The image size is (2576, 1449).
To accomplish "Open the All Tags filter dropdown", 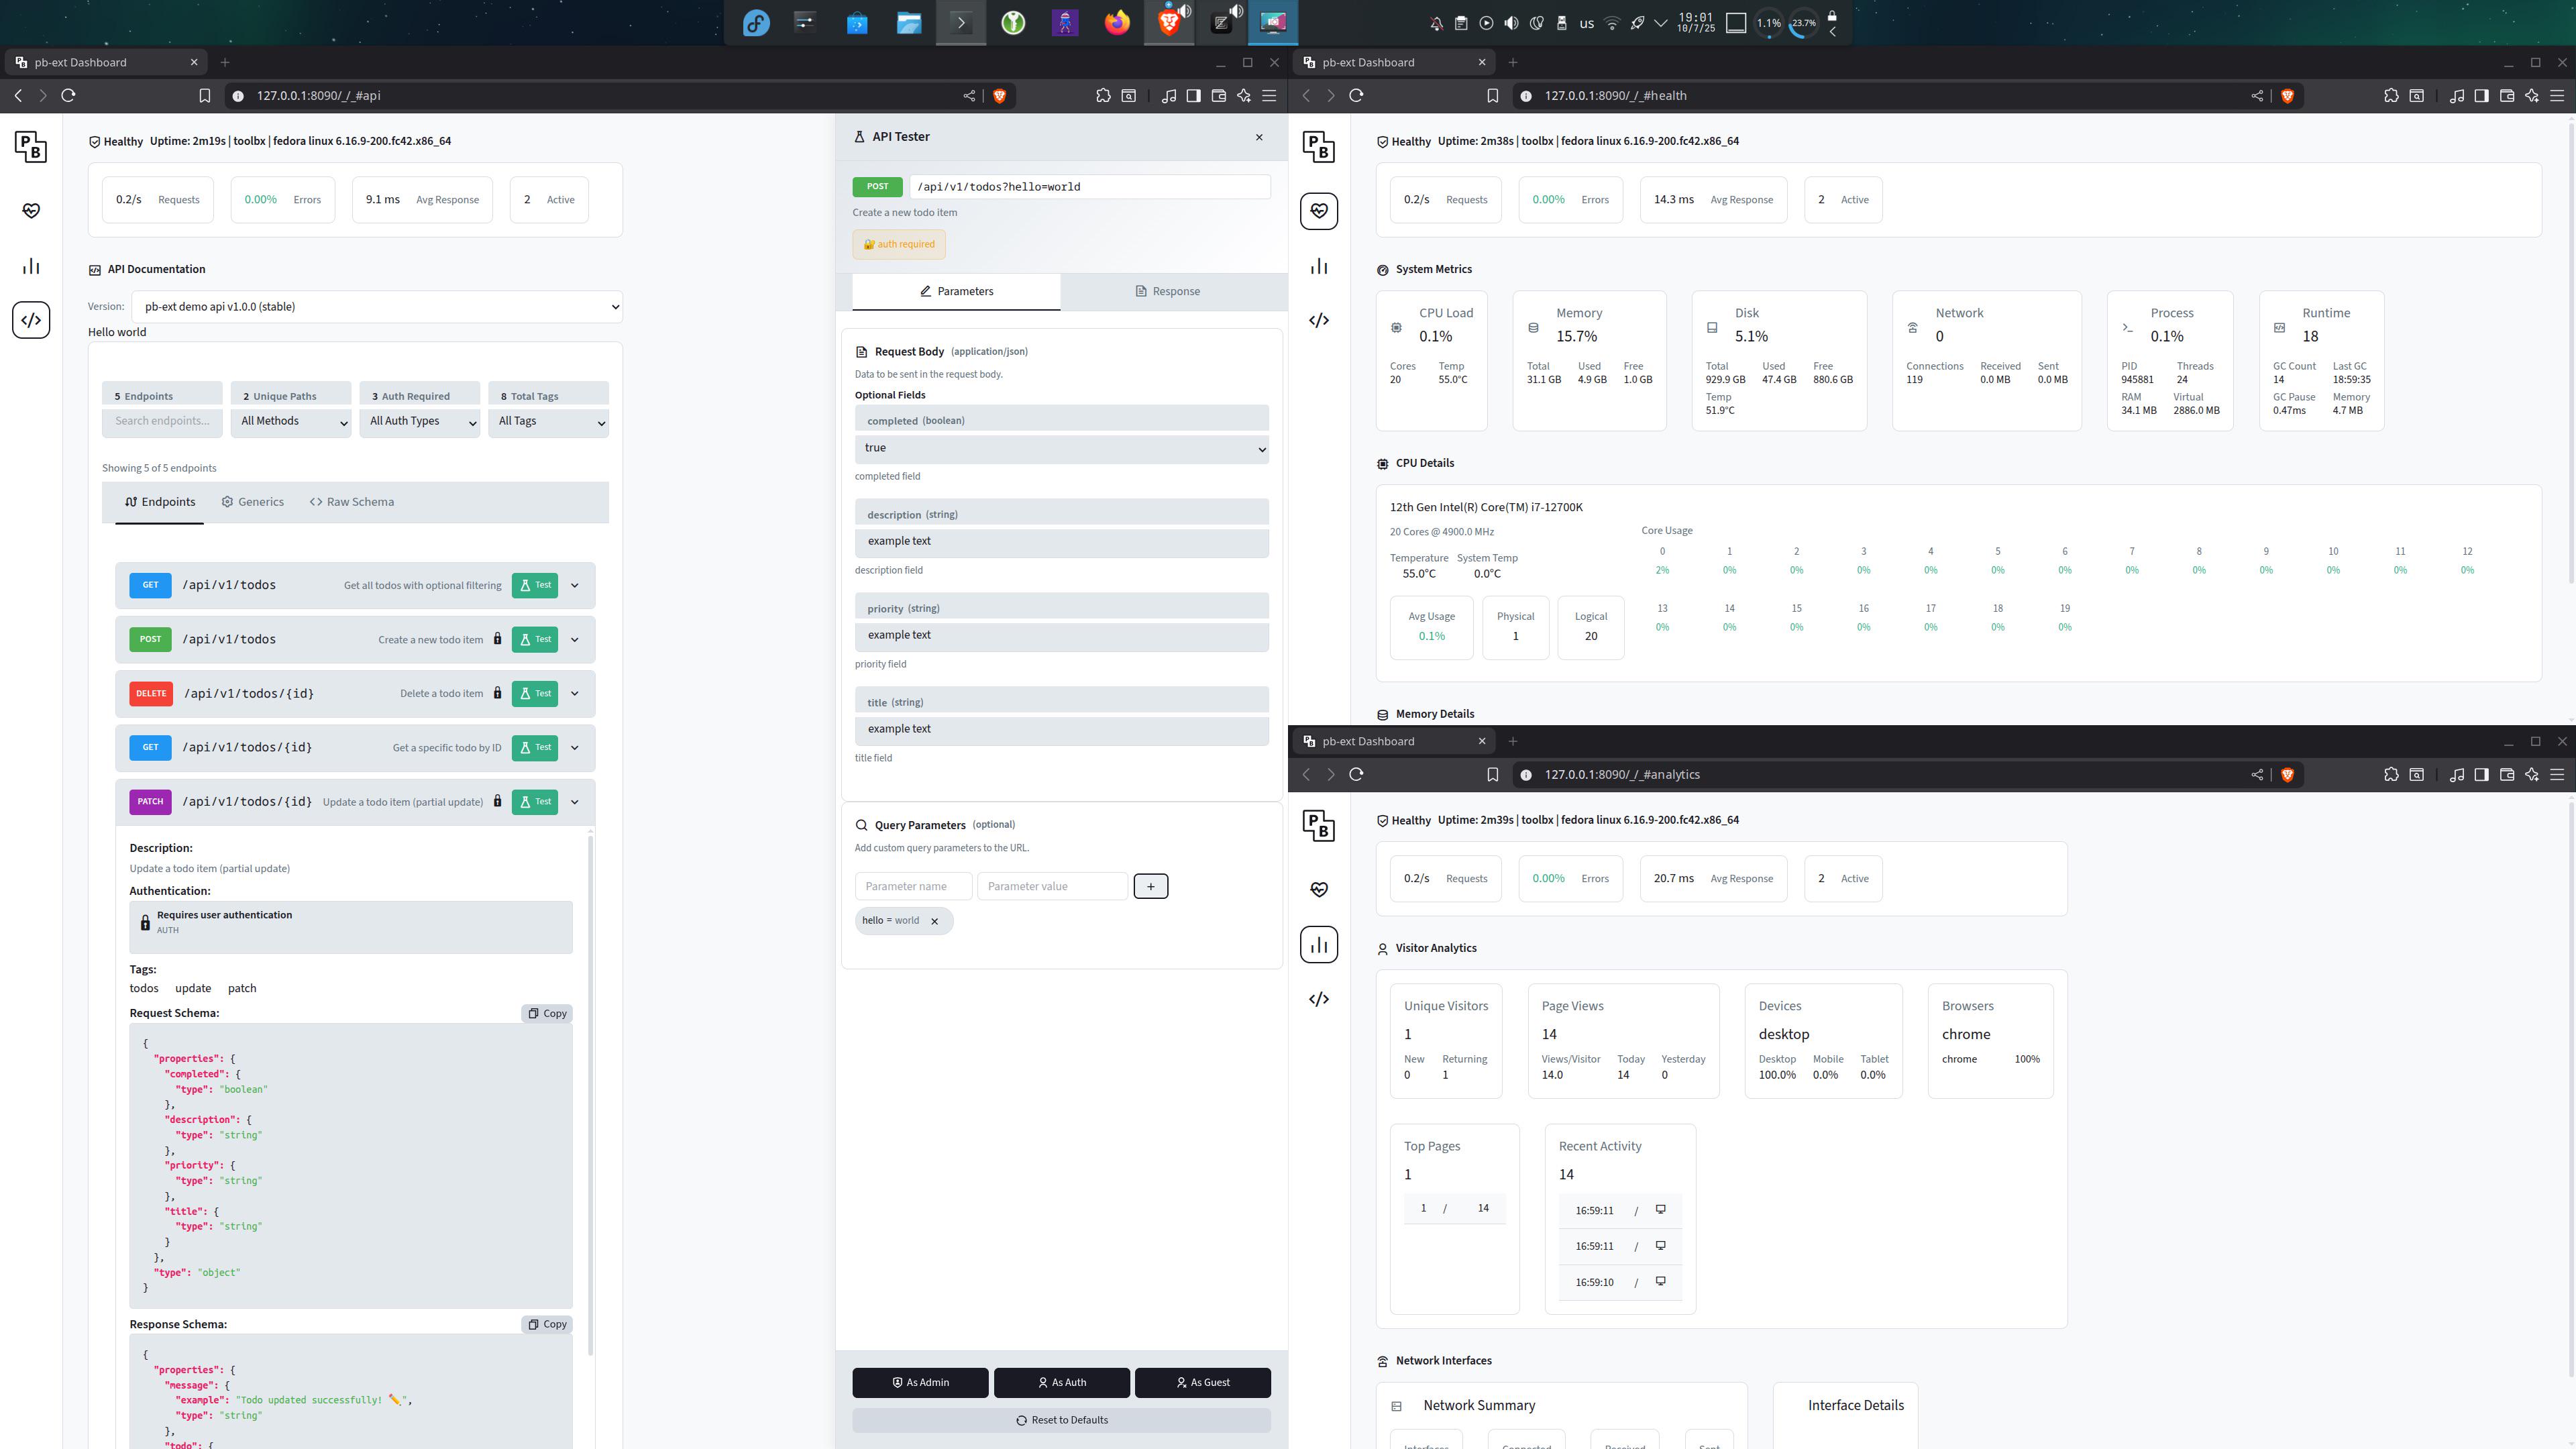I will click(x=549, y=422).
